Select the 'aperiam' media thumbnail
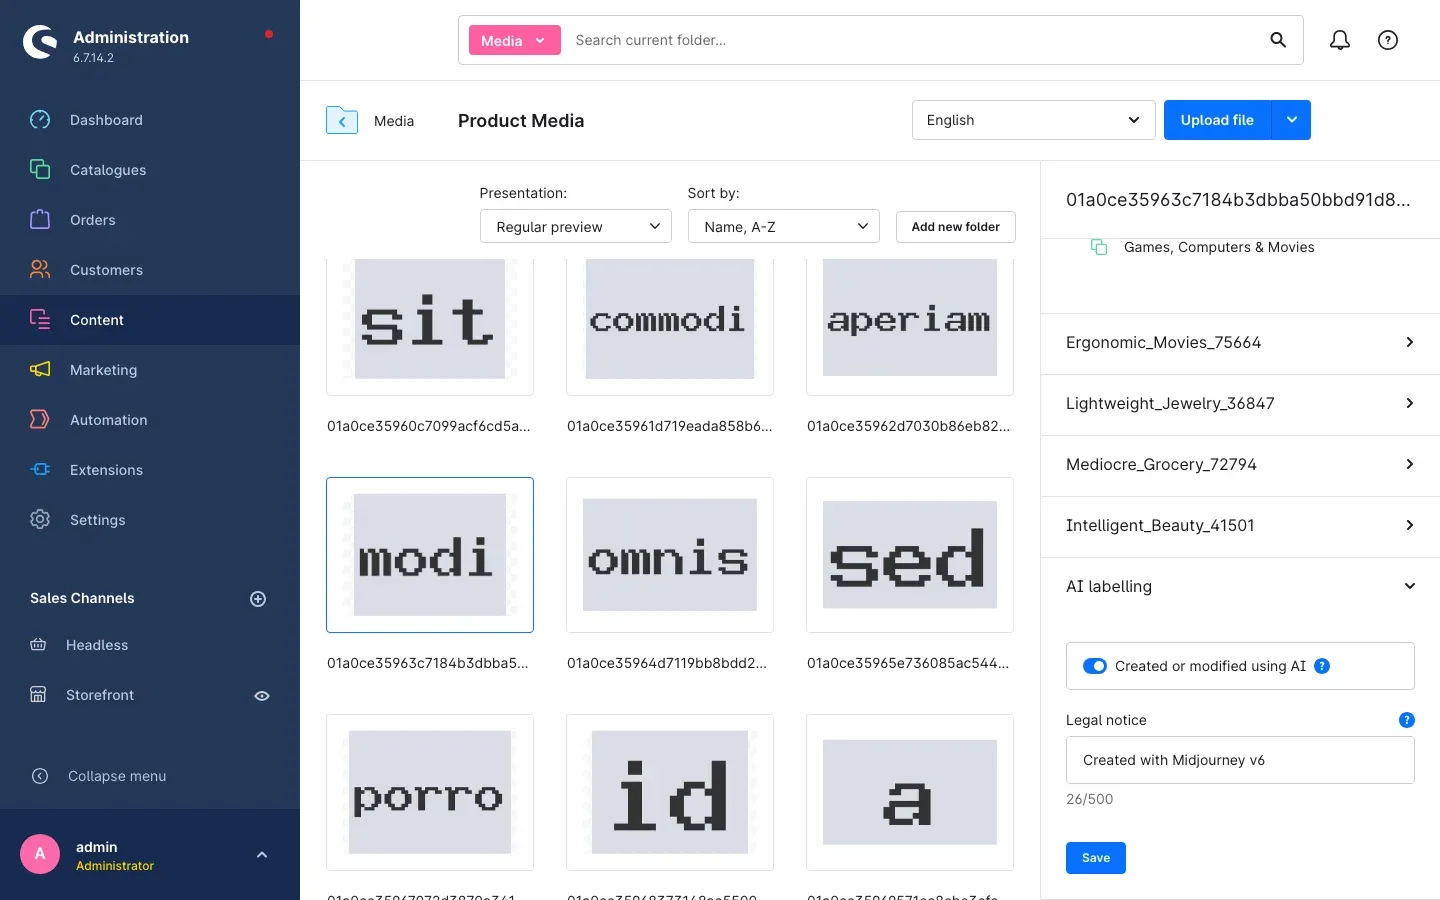Screen dimensions: 1440x900 pos(910,326)
